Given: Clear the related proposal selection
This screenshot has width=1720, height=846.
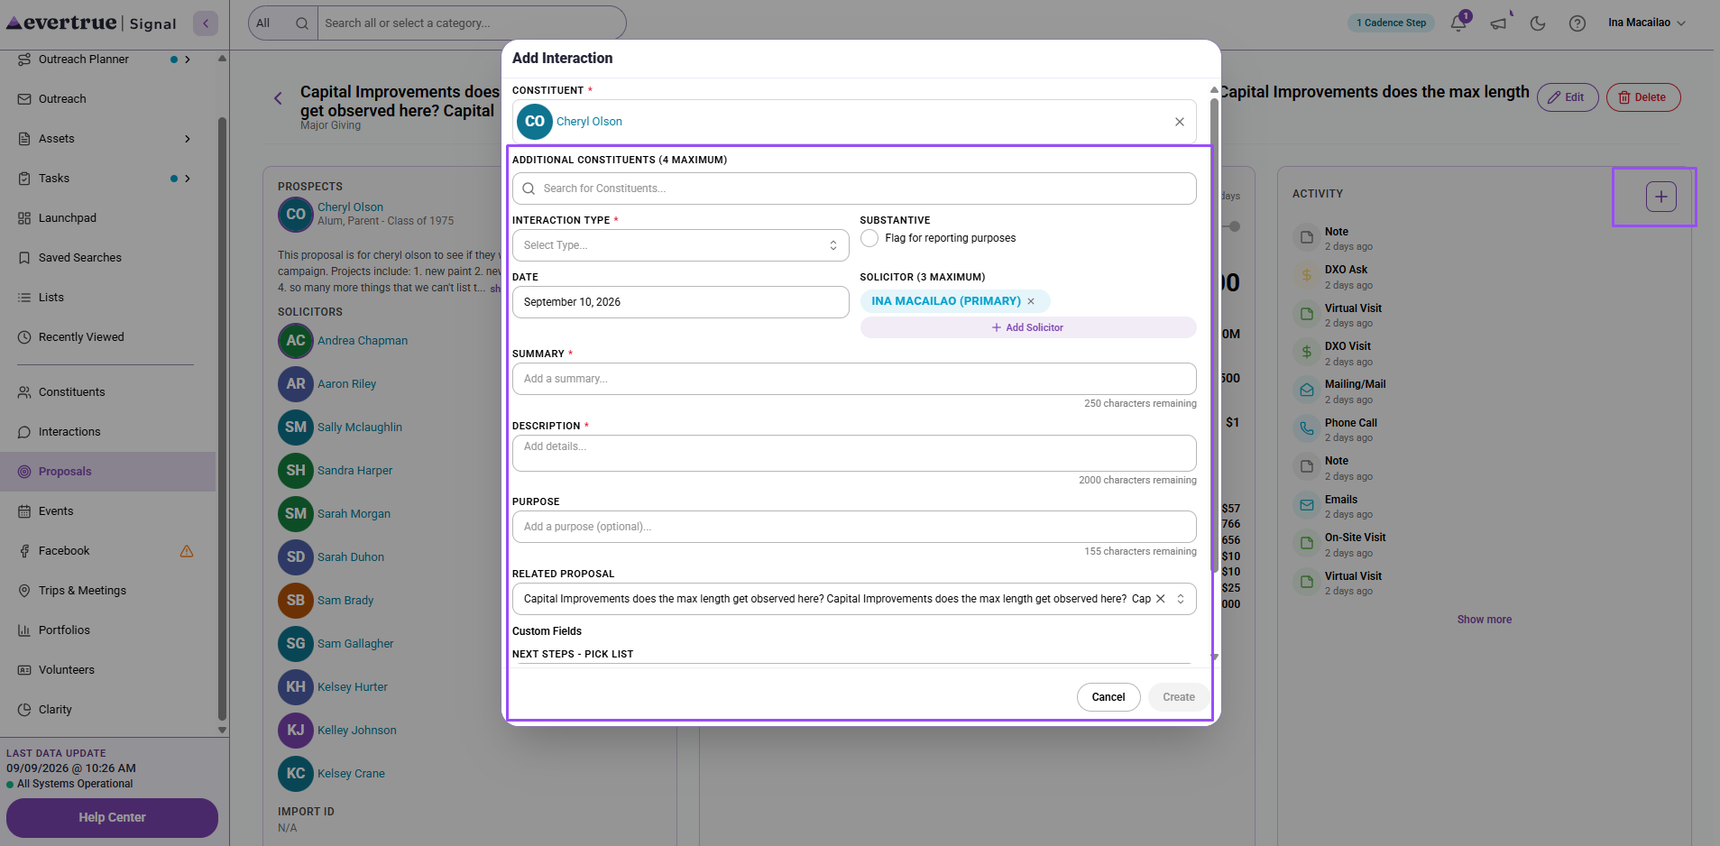Looking at the screenshot, I should coord(1160,599).
